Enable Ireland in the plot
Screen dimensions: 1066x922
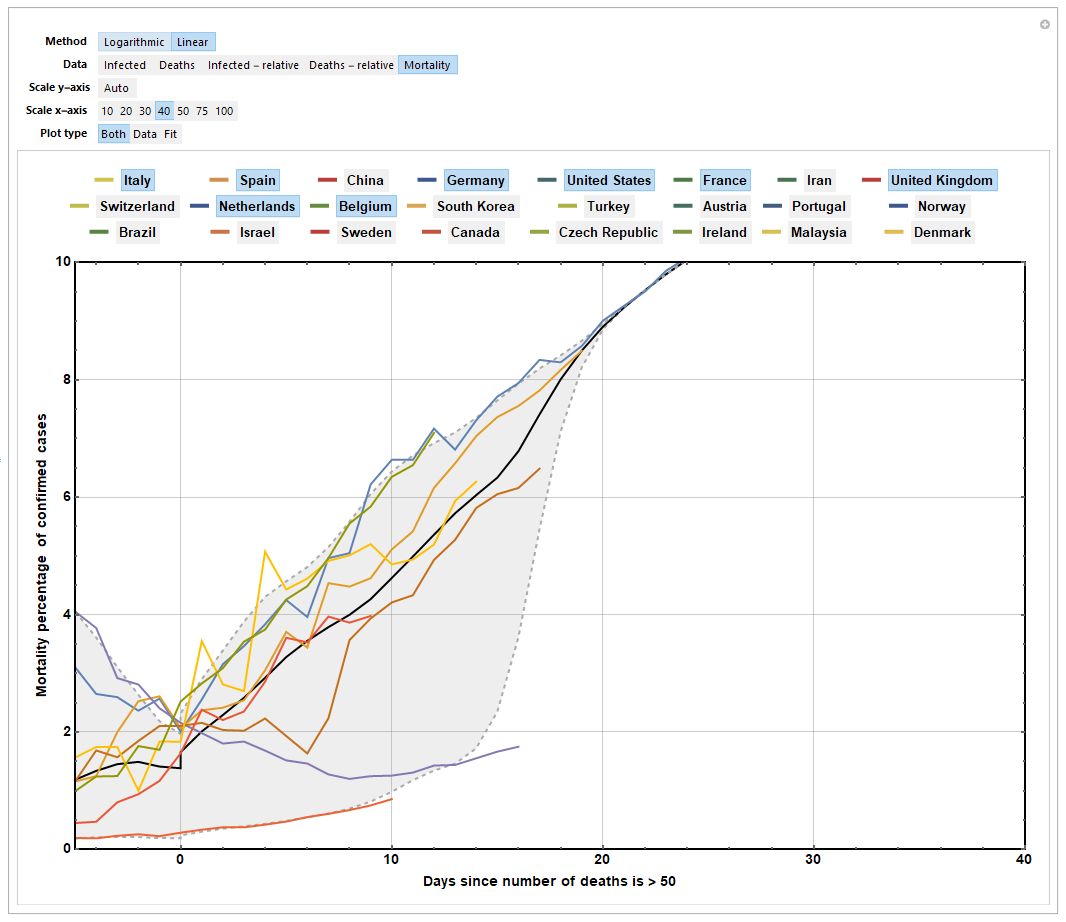pyautogui.click(x=725, y=233)
